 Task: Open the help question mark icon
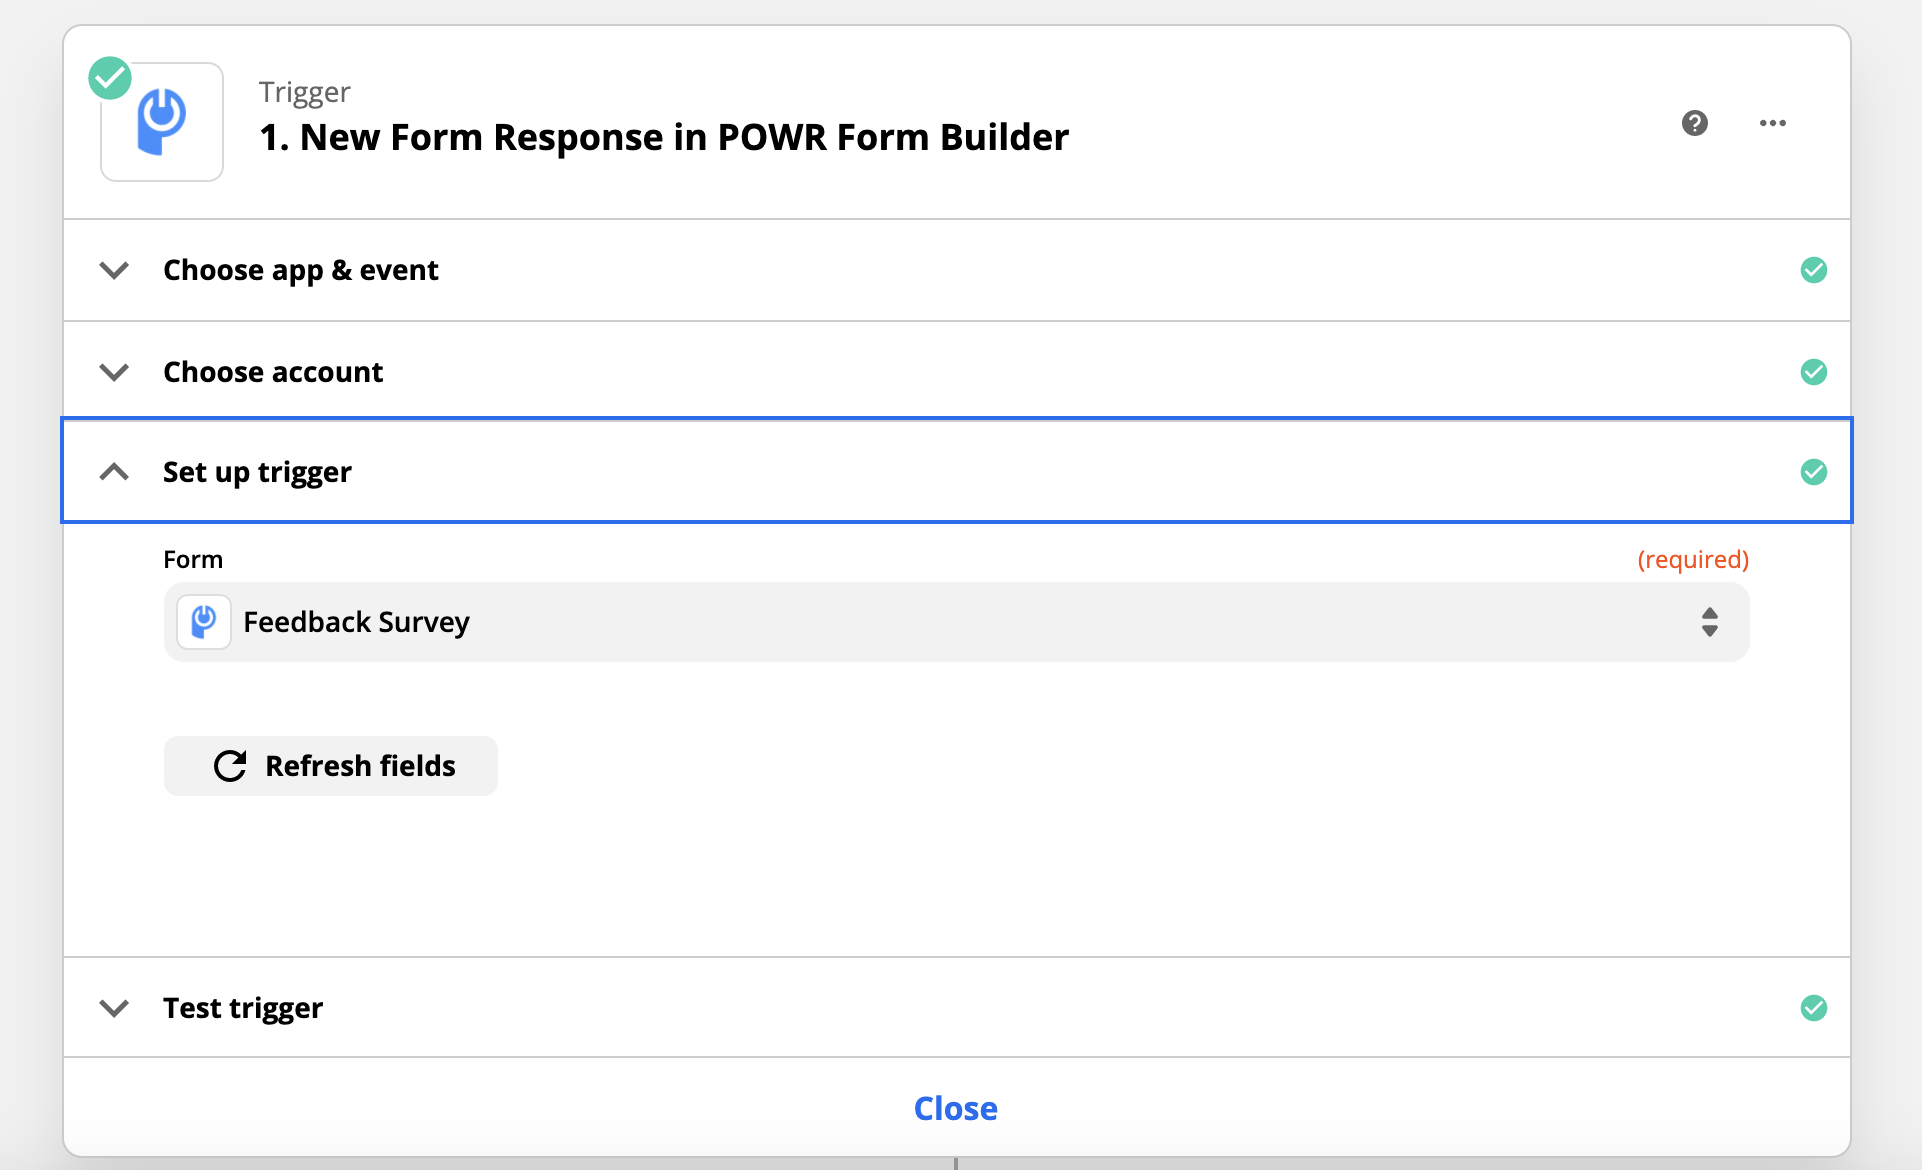1694,123
